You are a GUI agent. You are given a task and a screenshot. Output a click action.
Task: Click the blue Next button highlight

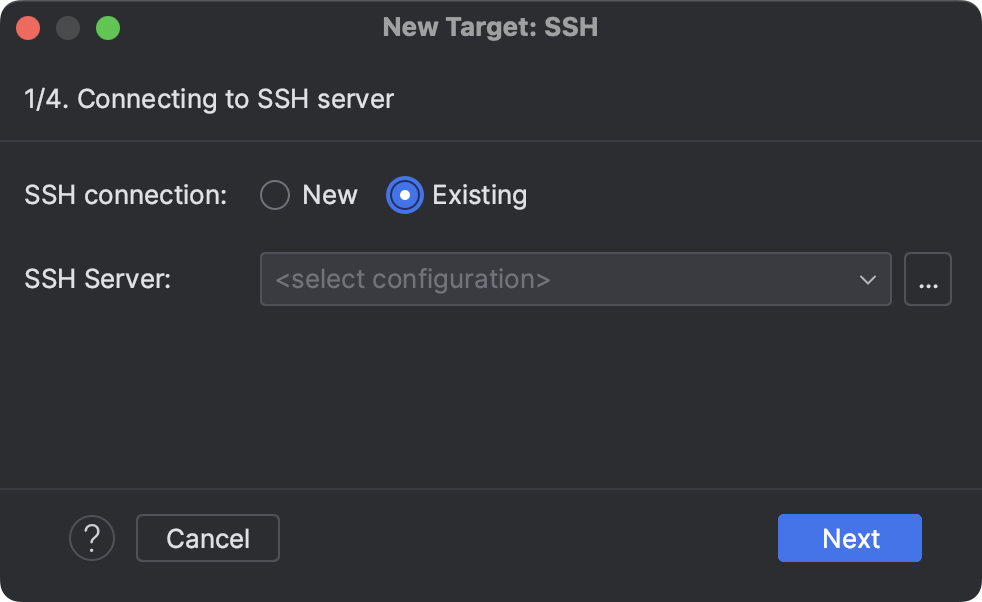click(849, 538)
